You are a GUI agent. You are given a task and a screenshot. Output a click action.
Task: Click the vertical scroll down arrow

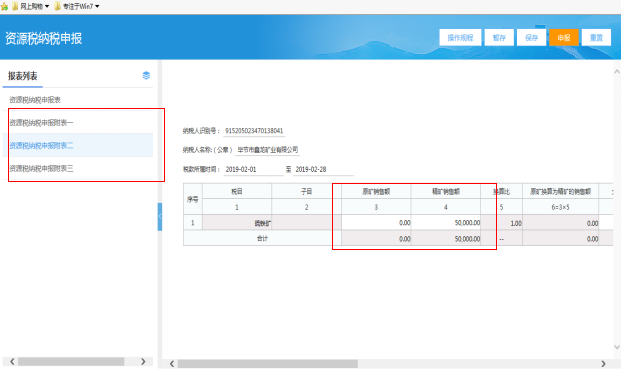coord(617,347)
